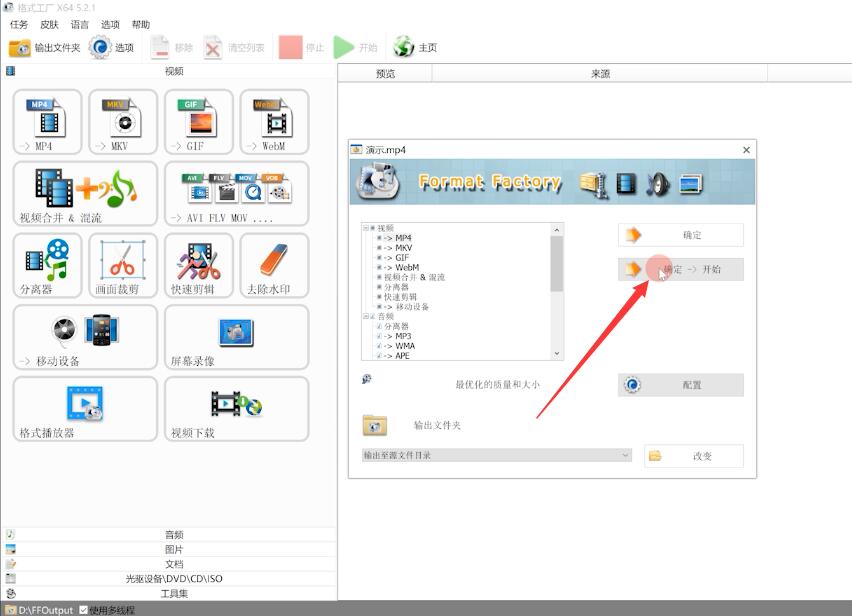Open the AVI FLV MOV formats tile
The width and height of the screenshot is (852, 616).
(x=237, y=193)
